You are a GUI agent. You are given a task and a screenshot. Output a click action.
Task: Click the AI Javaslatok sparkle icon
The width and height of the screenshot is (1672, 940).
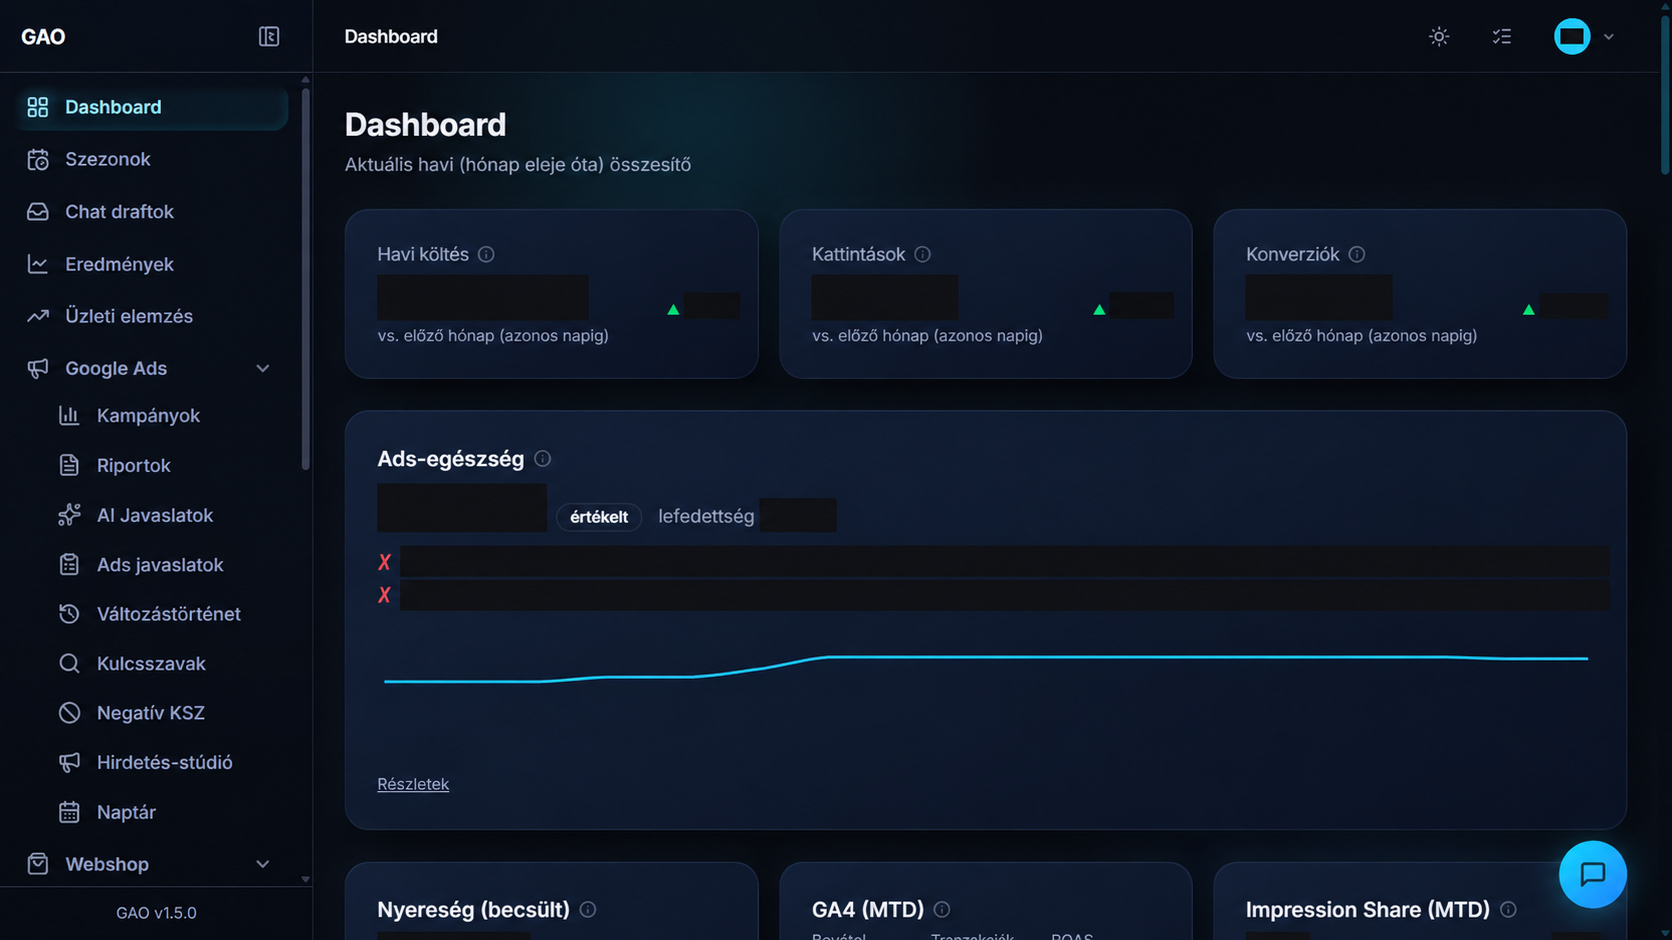click(69, 515)
